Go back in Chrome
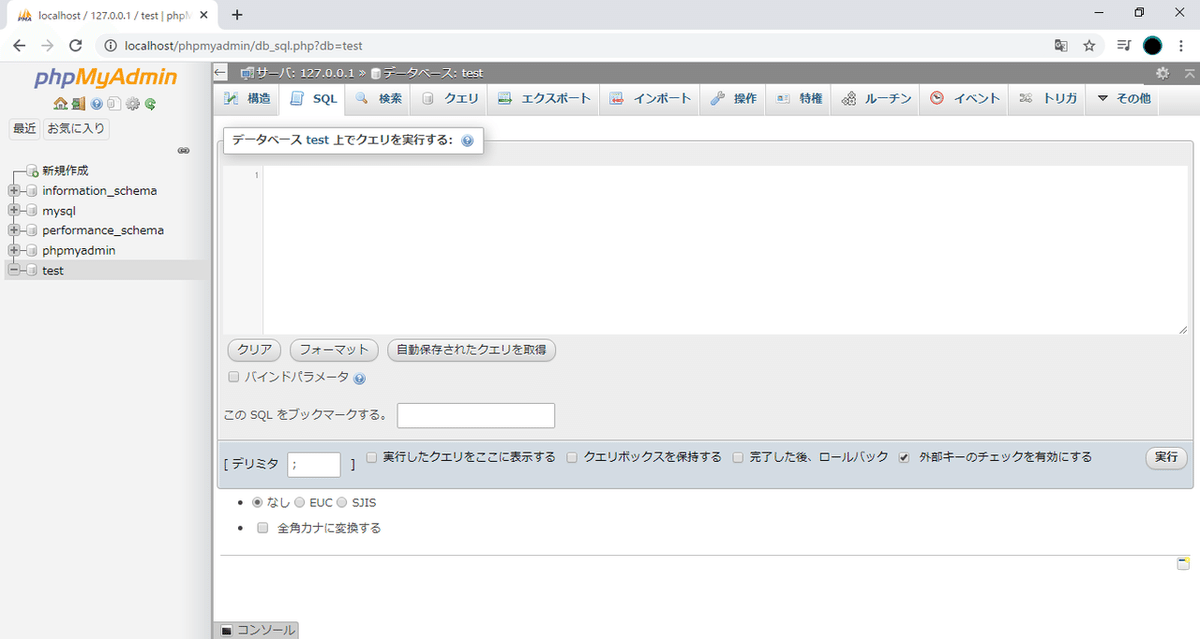 pyautogui.click(x=19, y=45)
